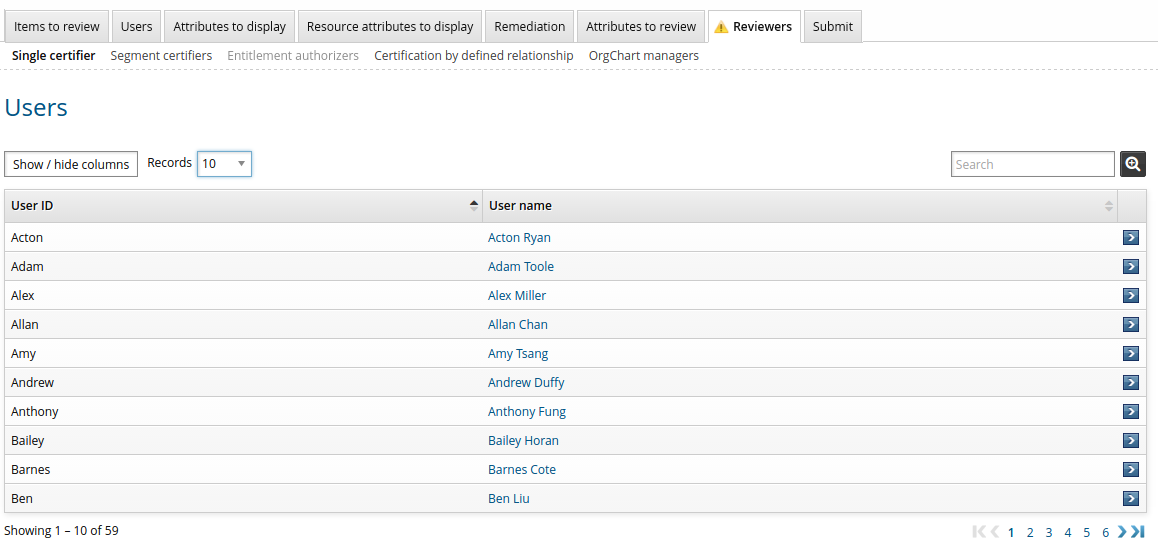Viewport: 1158px width, 560px height.
Task: Sort by User name column header
Action: click(x=799, y=206)
